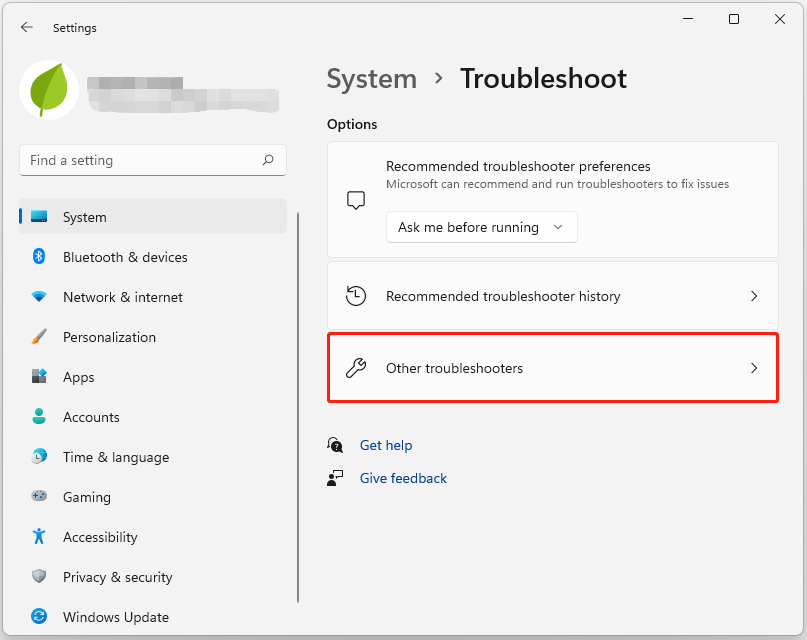Viewport: 807px width, 640px height.
Task: Open Privacy & security settings
Action: pyautogui.click(x=153, y=577)
